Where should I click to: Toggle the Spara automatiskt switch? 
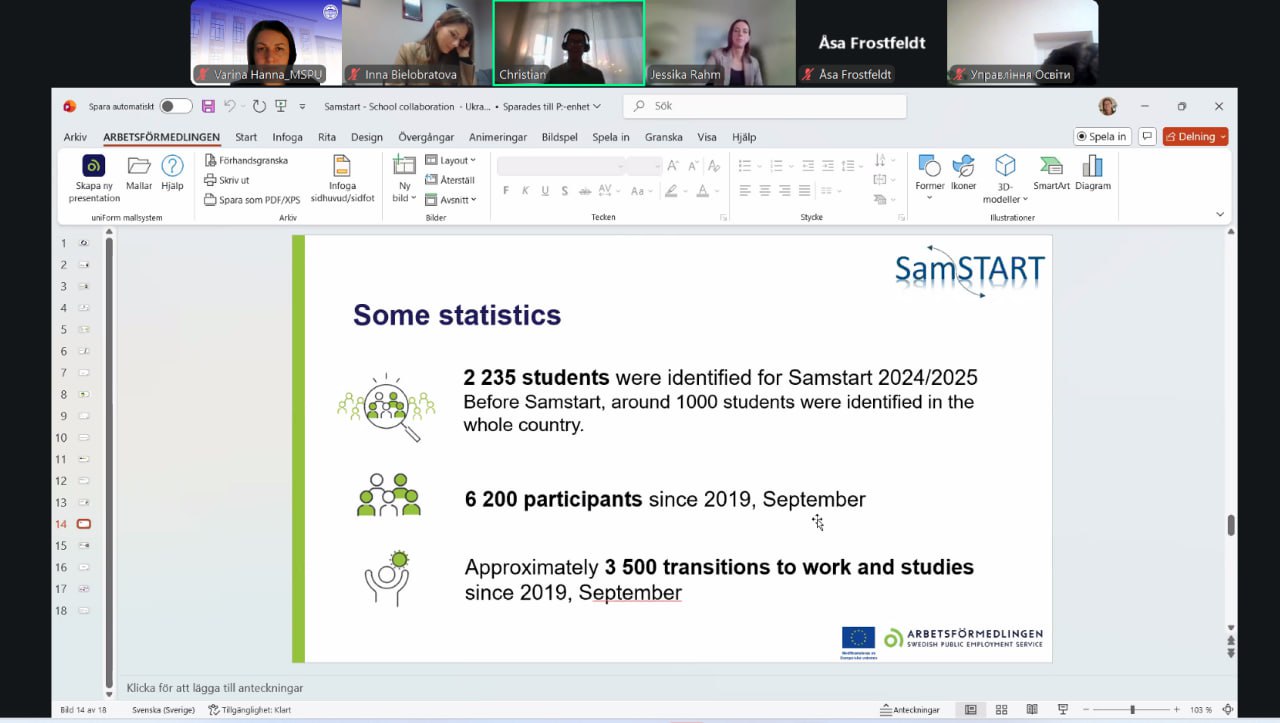click(x=175, y=106)
